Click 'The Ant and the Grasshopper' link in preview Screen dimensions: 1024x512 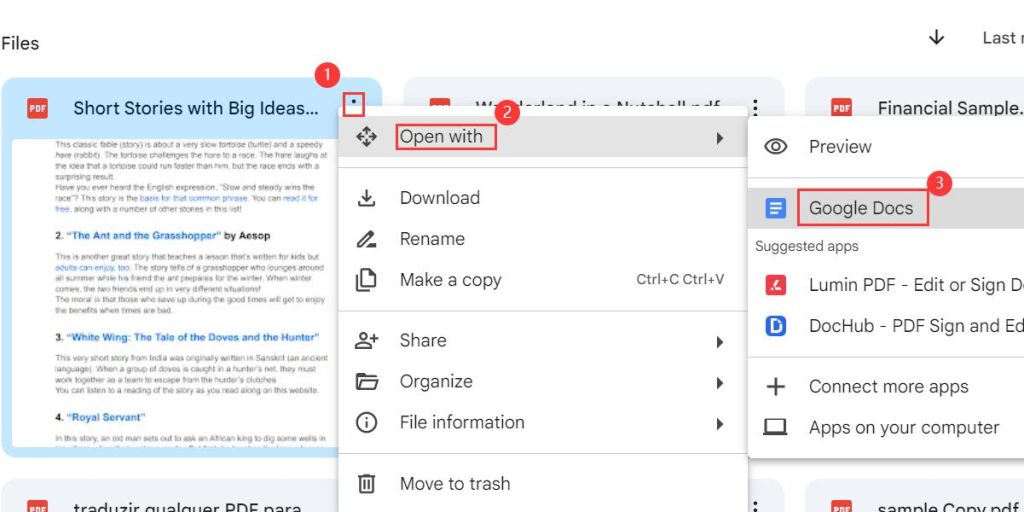(x=142, y=236)
